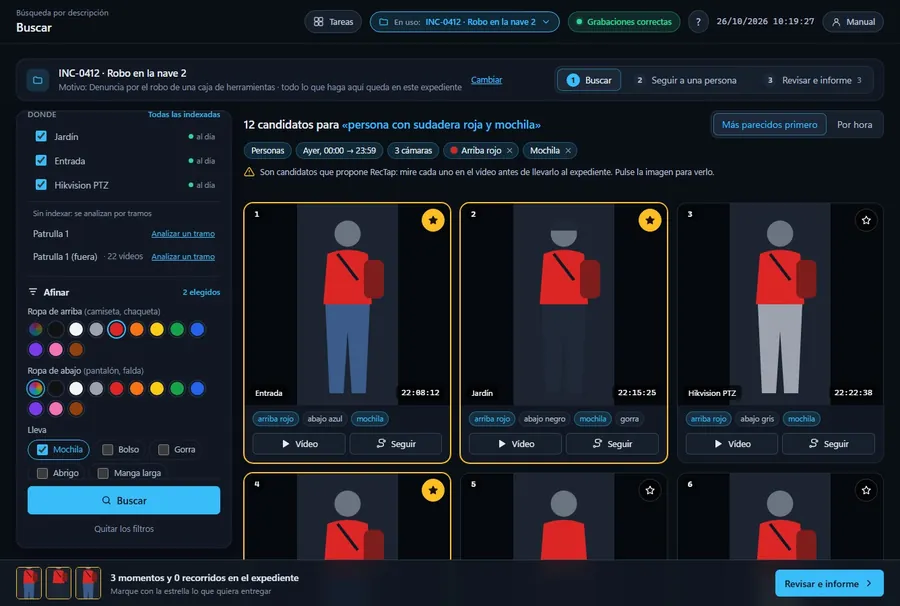This screenshot has height=606, width=900.
Task: Click the case folder icon beside INC-0412
Action: pyautogui.click(x=38, y=80)
